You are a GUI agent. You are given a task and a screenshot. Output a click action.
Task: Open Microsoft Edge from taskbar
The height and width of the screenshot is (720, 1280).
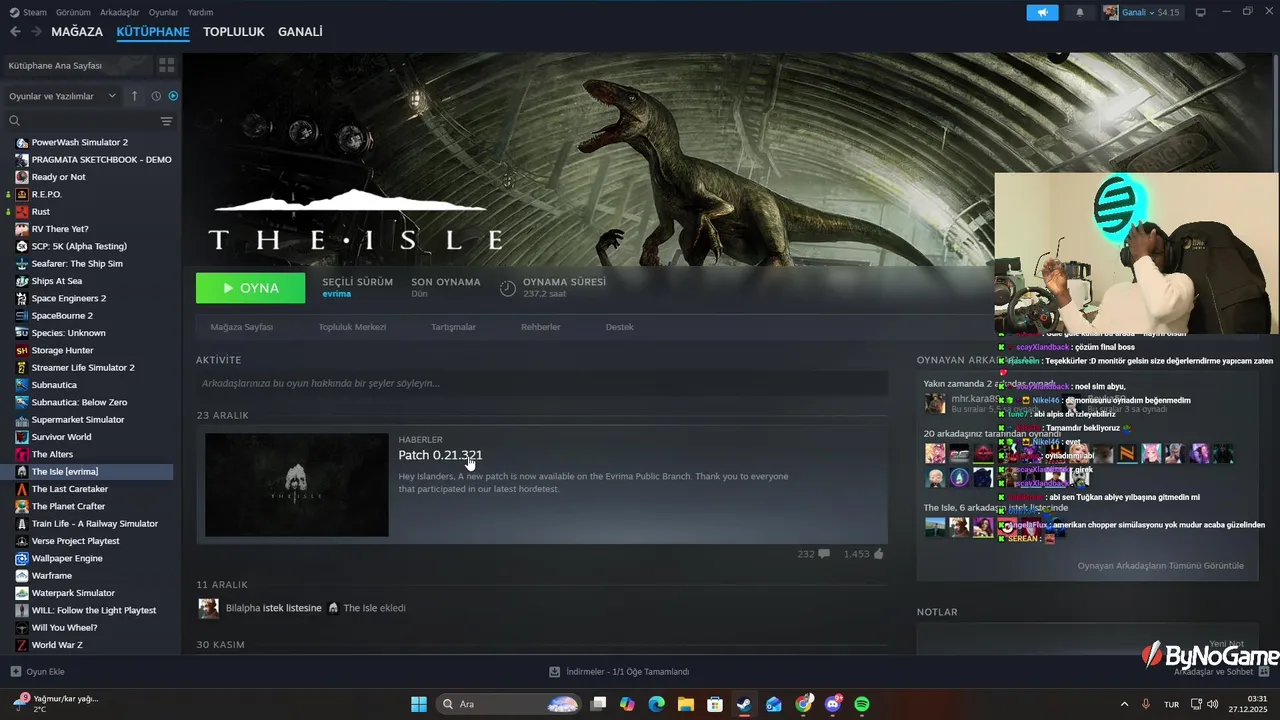coord(656,704)
